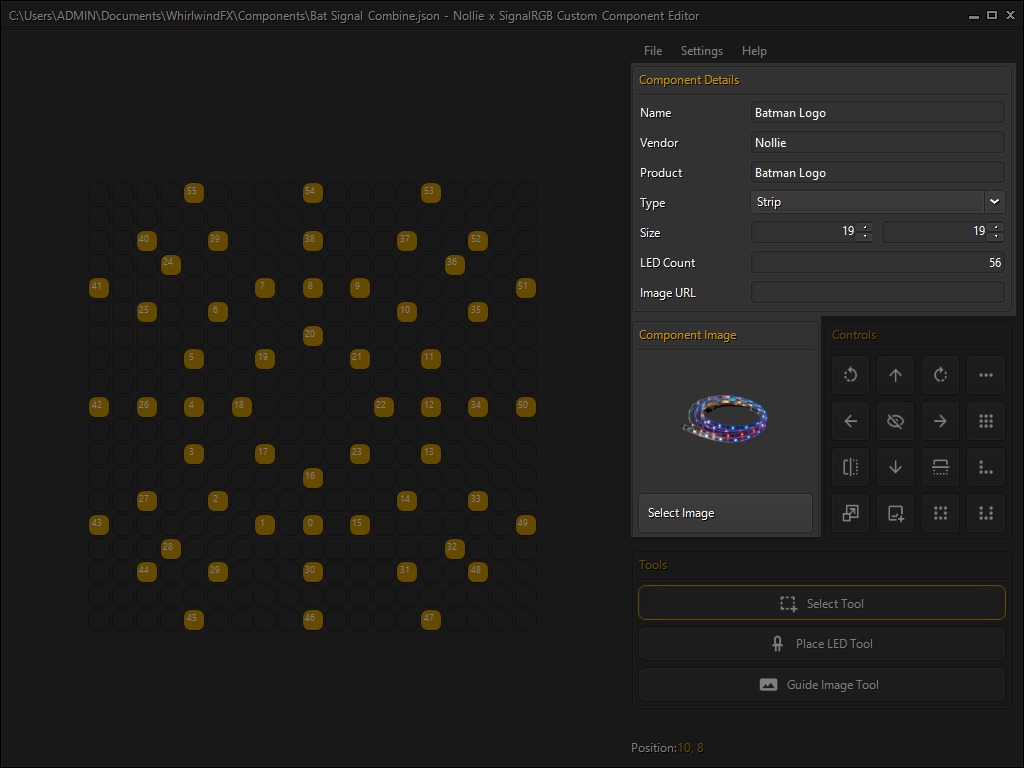Select LED number 43 on the grid

tap(99, 524)
